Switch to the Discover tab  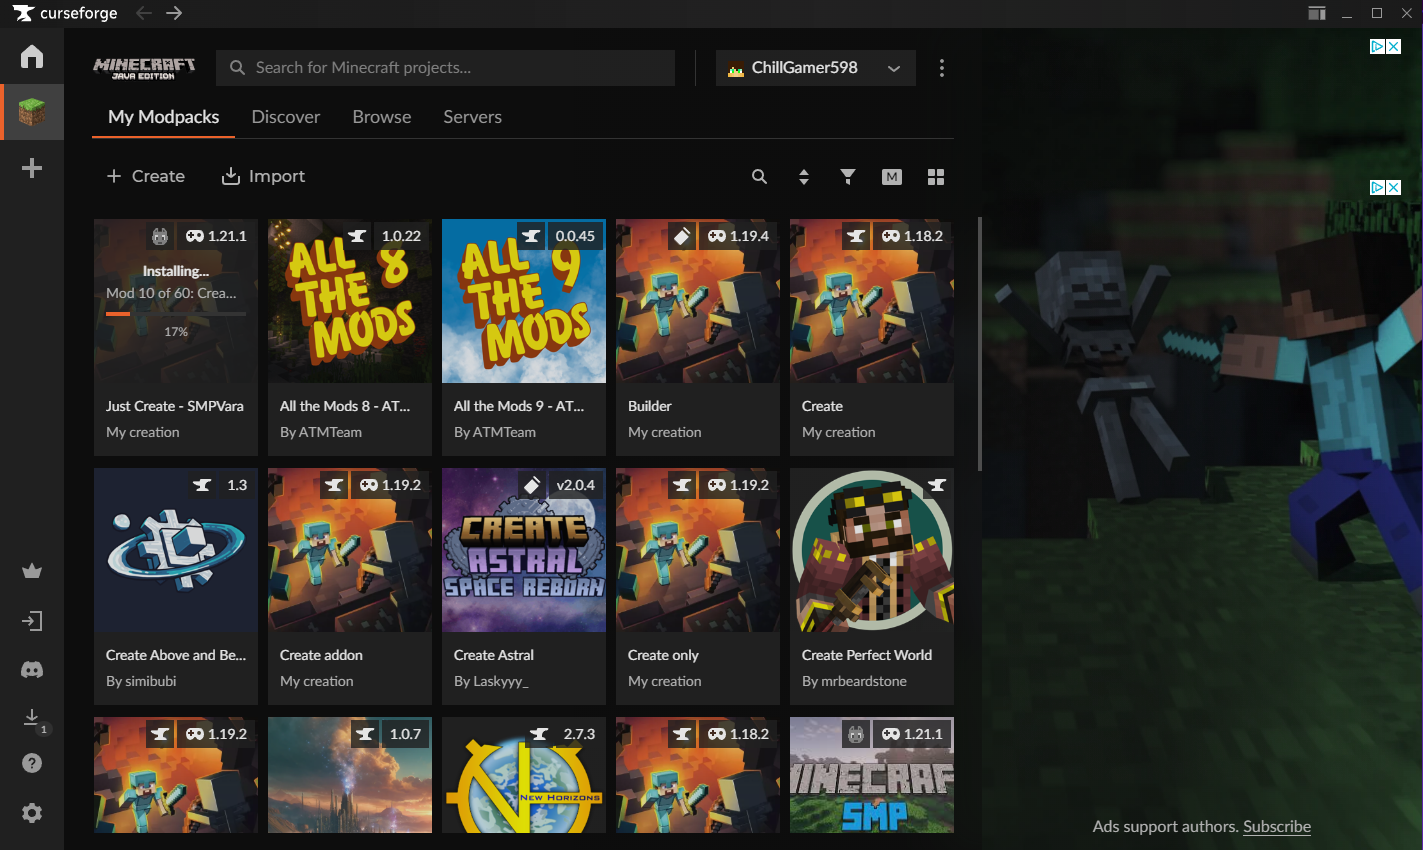click(286, 117)
